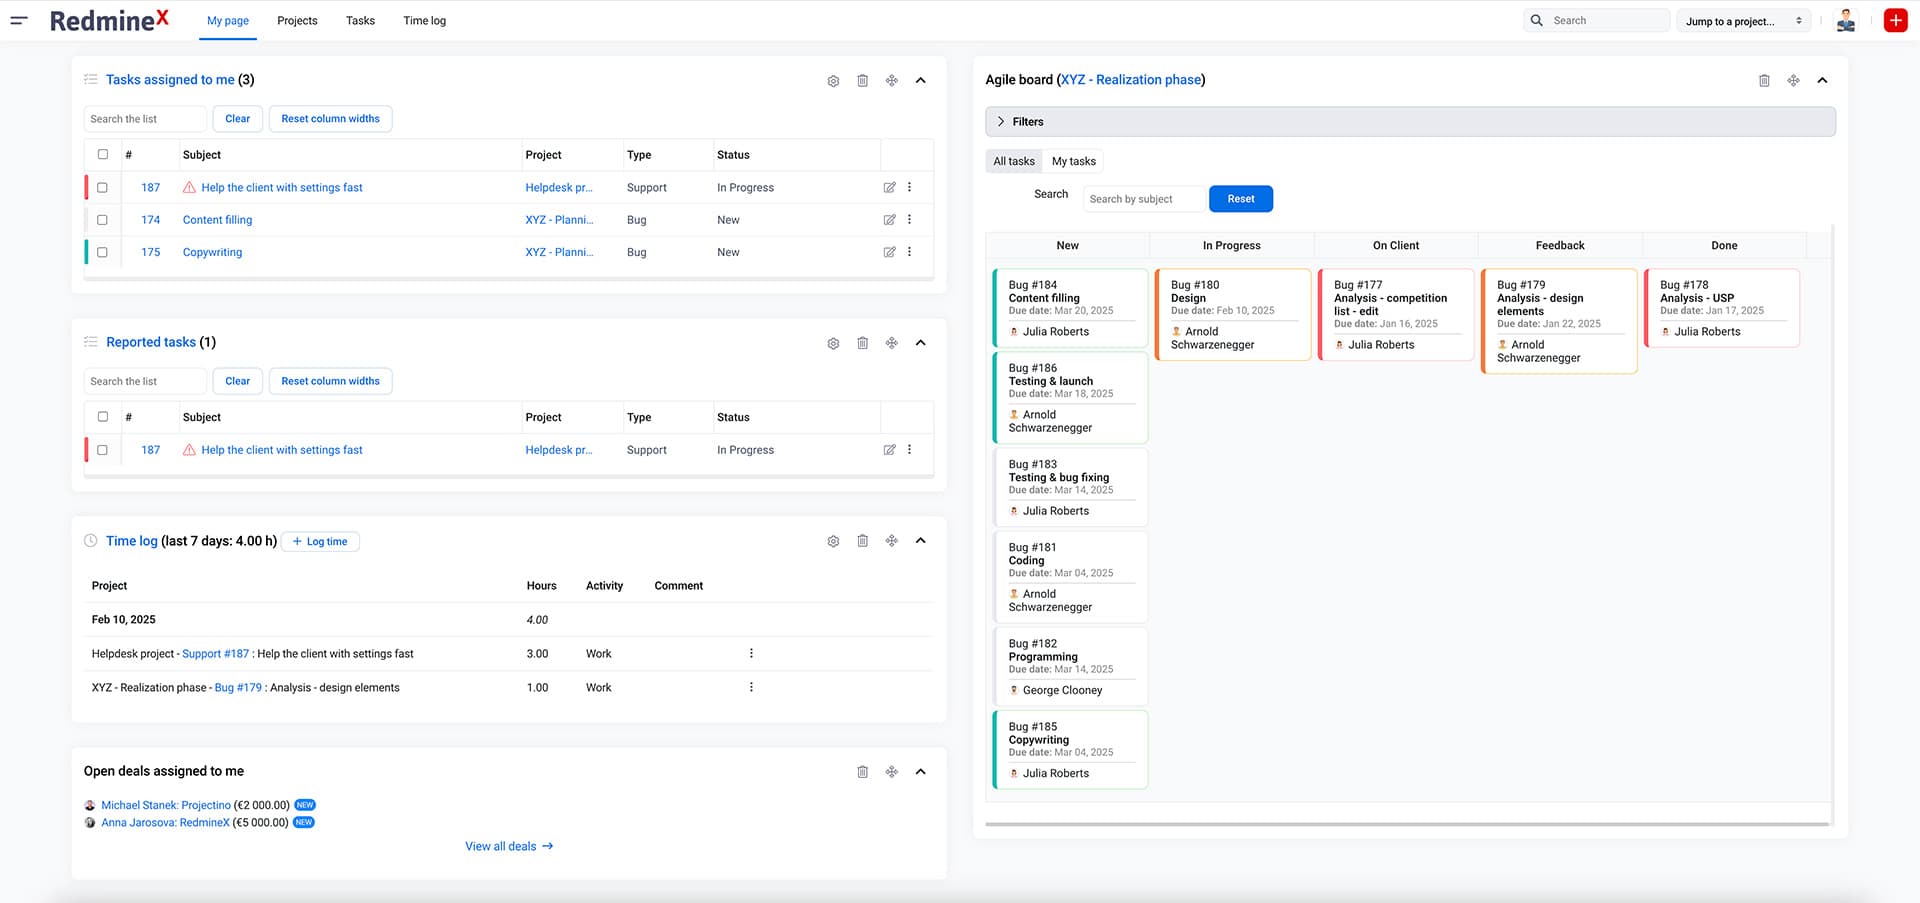Click Clear in Tasks assigned to me

pos(238,118)
